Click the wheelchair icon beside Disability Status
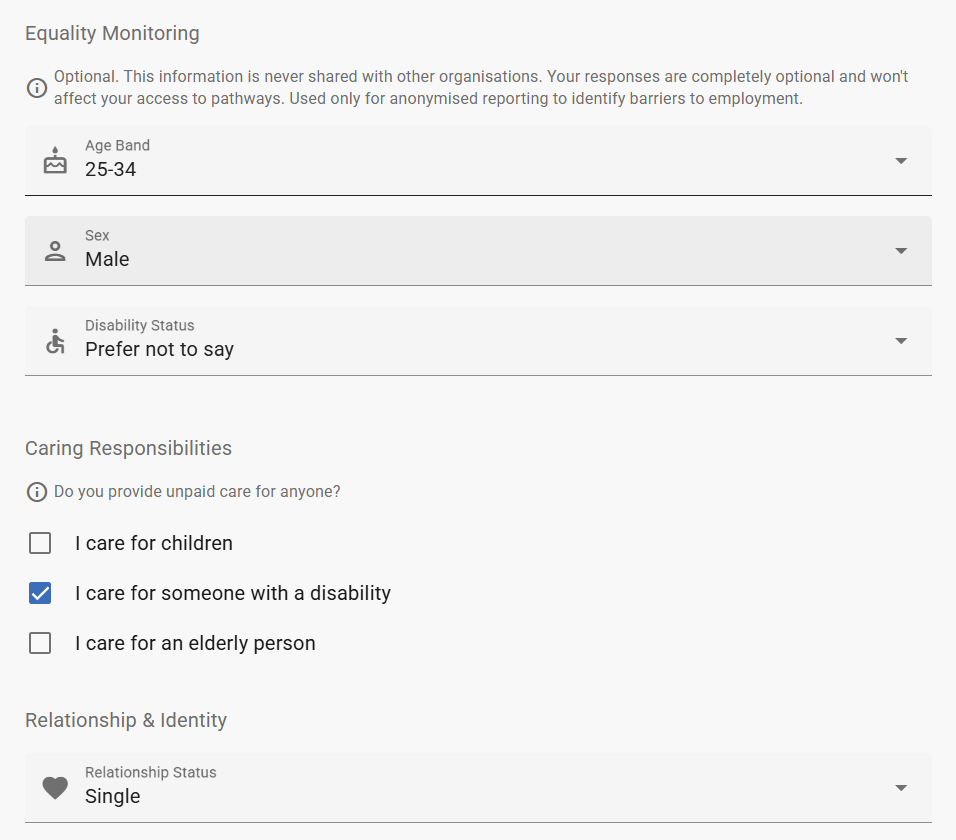The width and height of the screenshot is (956, 840). pyautogui.click(x=55, y=341)
